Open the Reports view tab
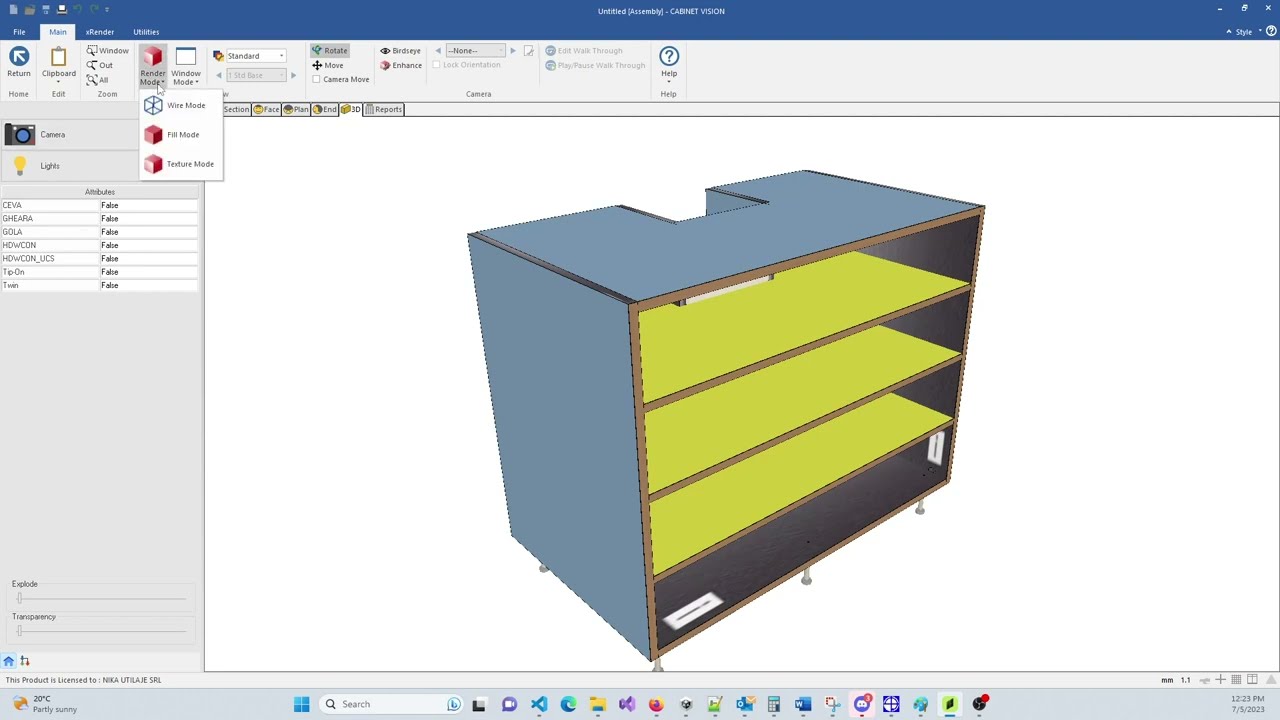This screenshot has width=1280, height=720. click(x=384, y=109)
